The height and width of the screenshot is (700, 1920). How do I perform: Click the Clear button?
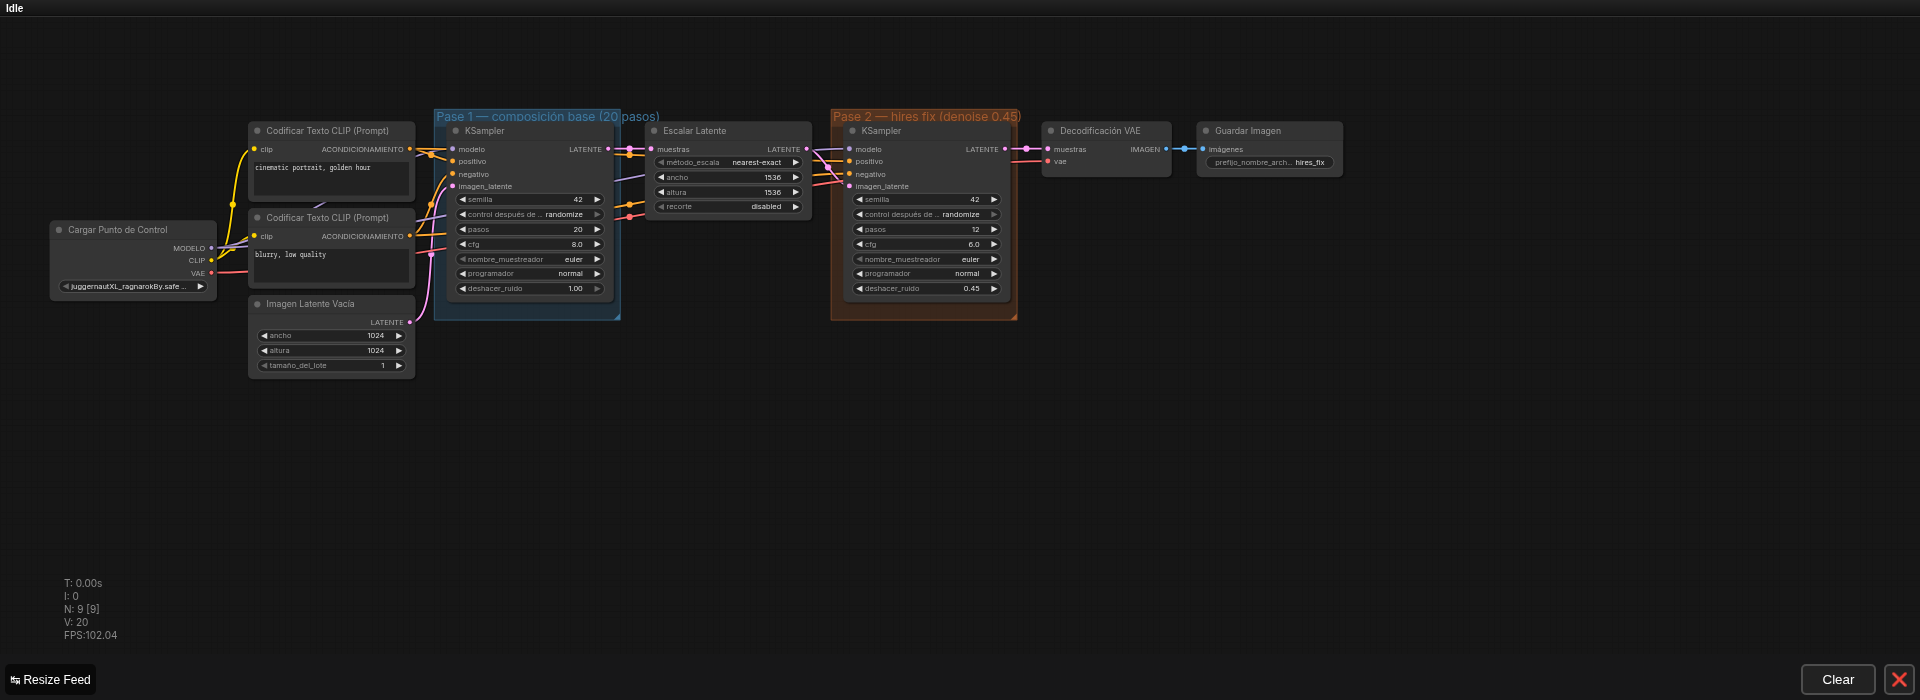coord(1838,680)
